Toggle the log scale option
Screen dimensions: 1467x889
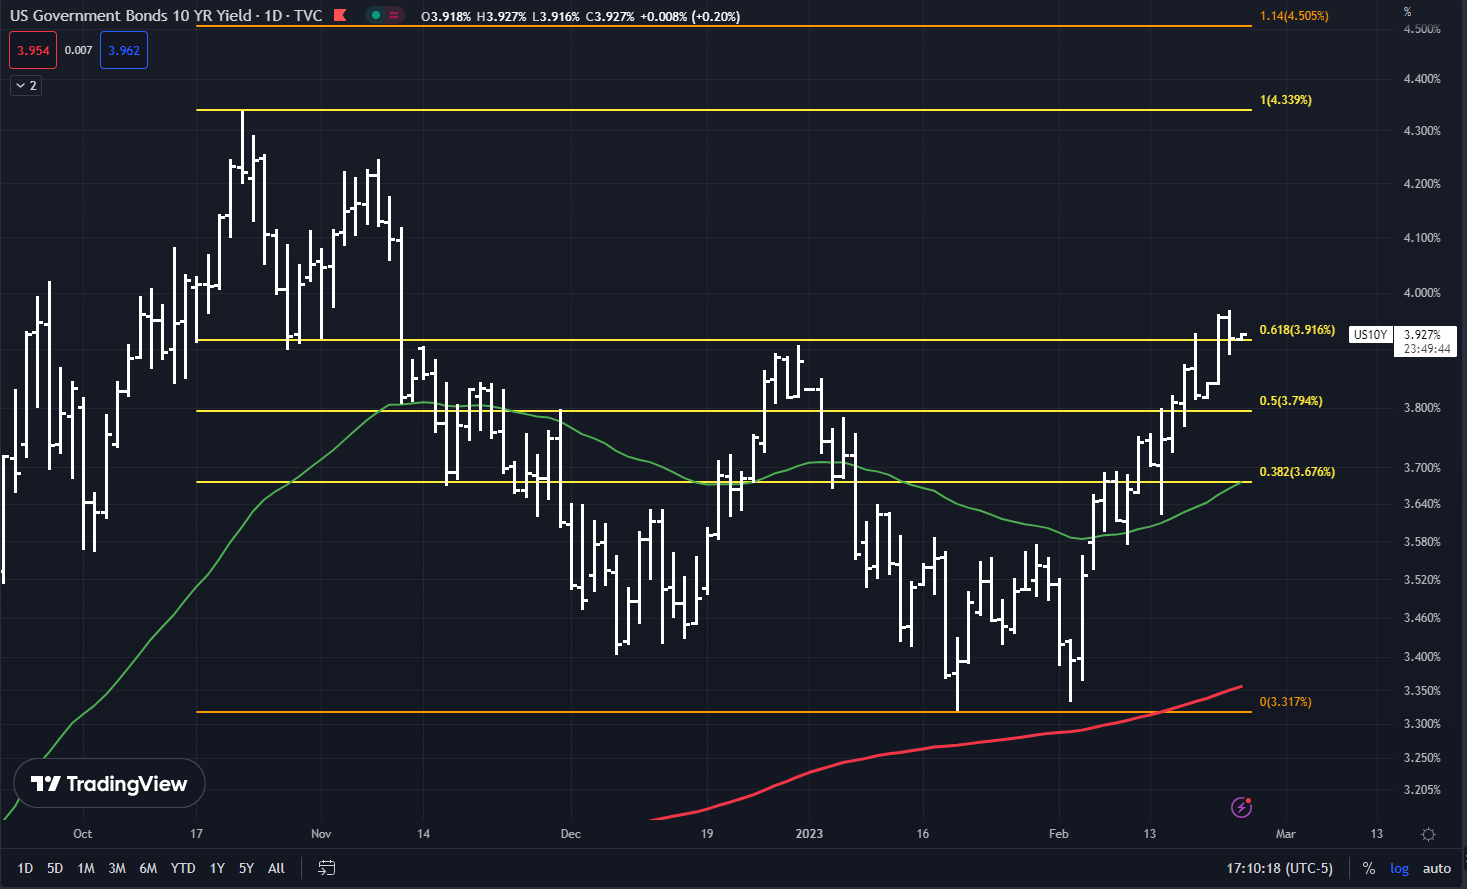[1399, 868]
